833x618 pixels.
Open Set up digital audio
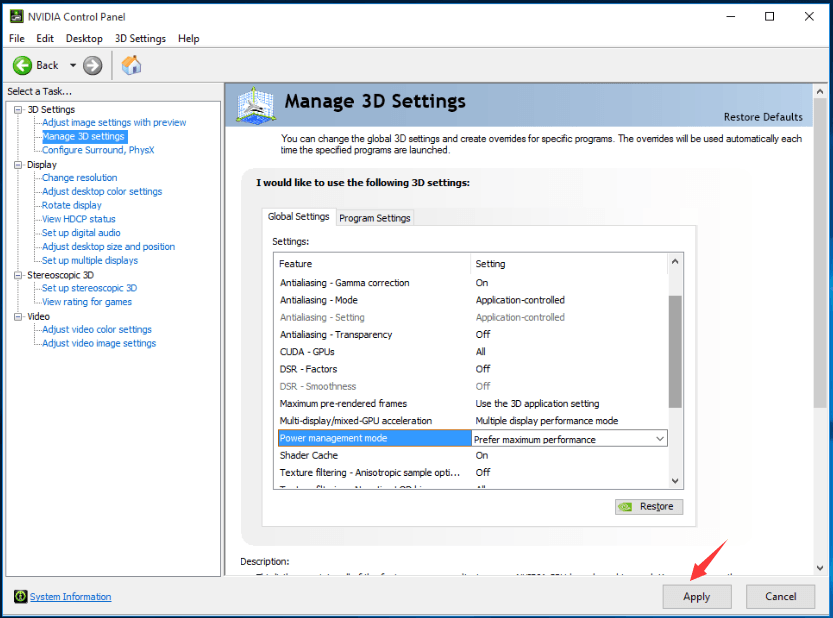coord(81,233)
